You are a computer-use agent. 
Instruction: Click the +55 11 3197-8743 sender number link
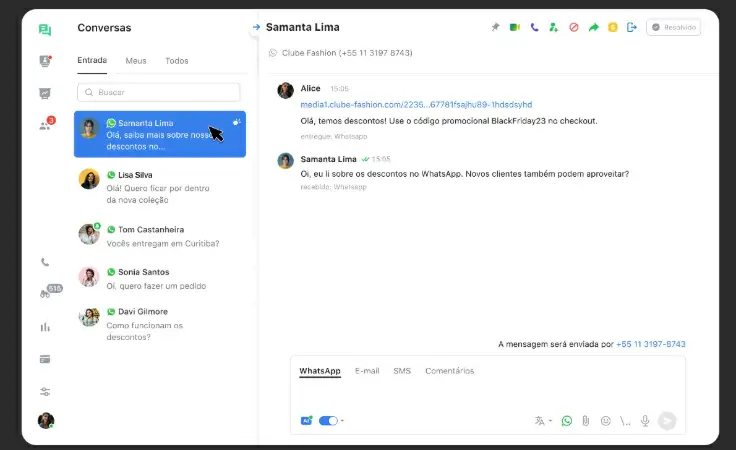[651, 344]
